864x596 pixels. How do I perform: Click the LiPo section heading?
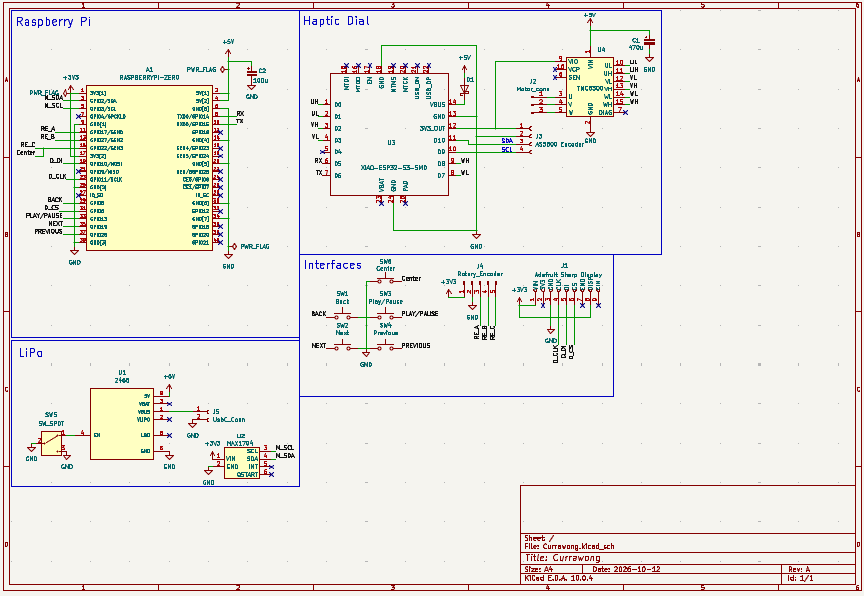pos(31,353)
